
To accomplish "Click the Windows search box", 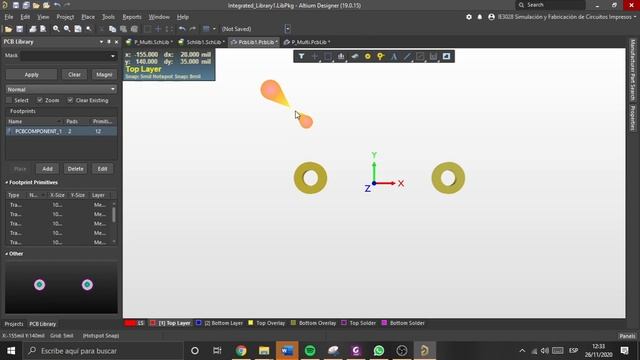I will click(x=102, y=351).
